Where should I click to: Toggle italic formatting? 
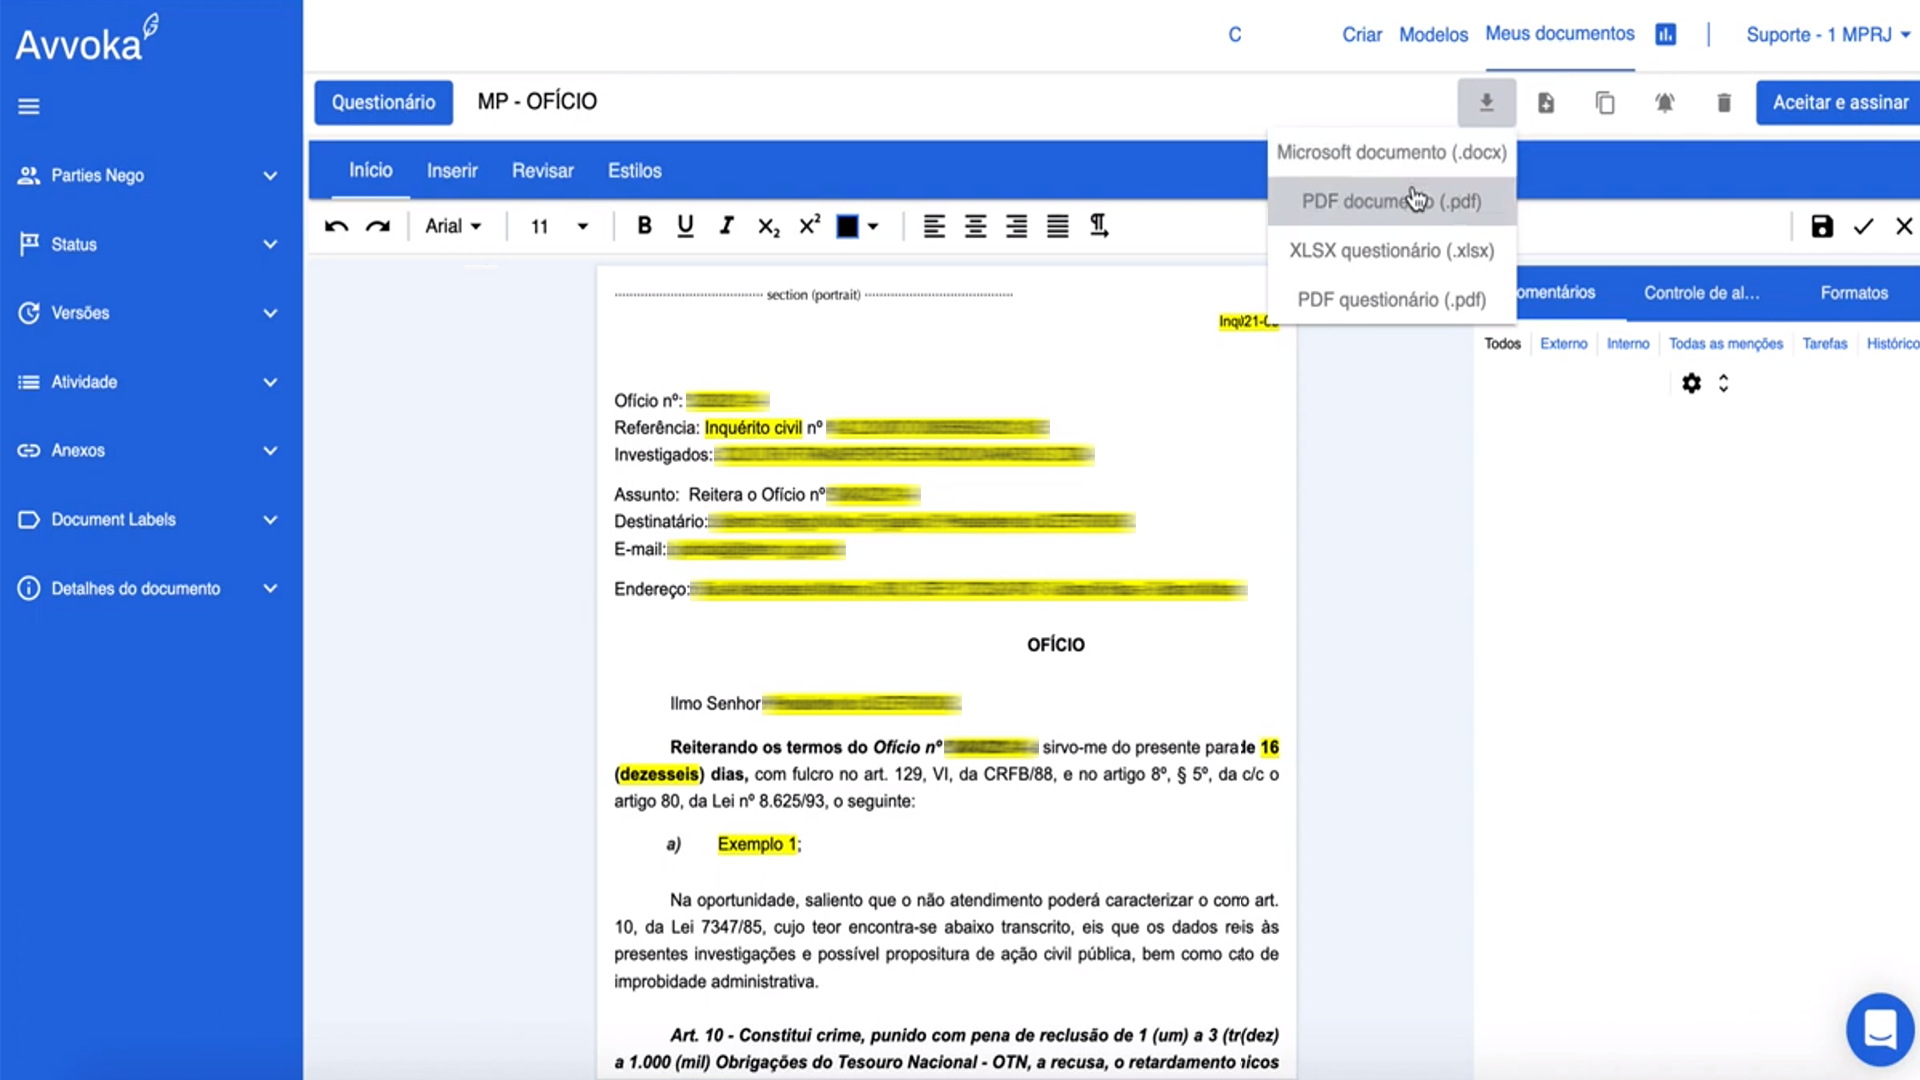pos(726,226)
